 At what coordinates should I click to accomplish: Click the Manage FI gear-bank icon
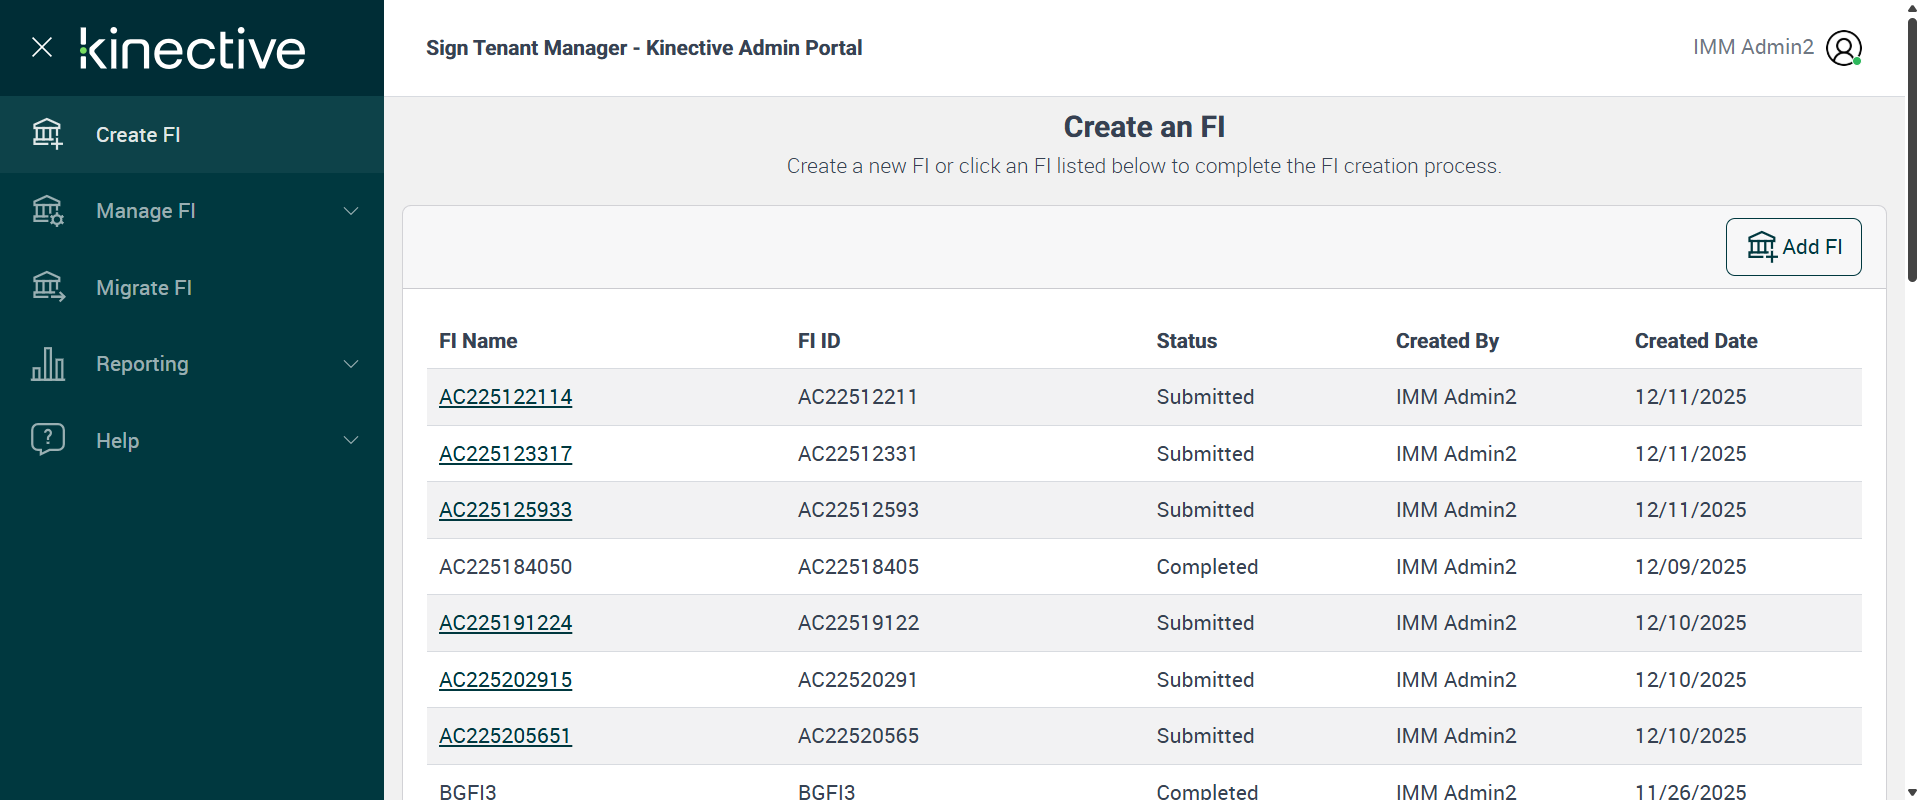tap(47, 211)
